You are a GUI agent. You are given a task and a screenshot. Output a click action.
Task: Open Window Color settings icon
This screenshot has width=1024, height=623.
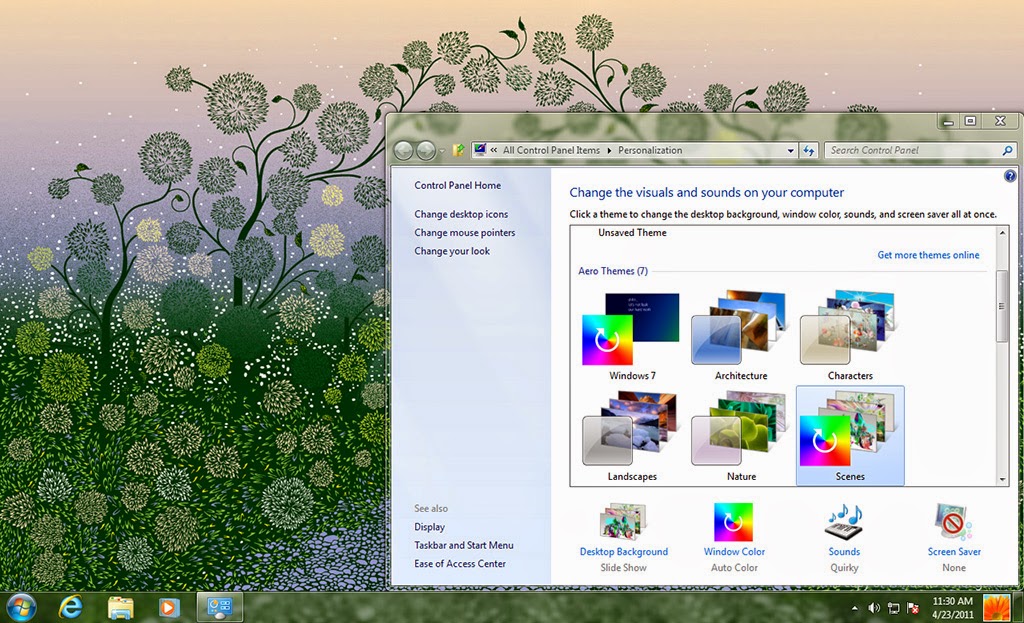coord(733,522)
